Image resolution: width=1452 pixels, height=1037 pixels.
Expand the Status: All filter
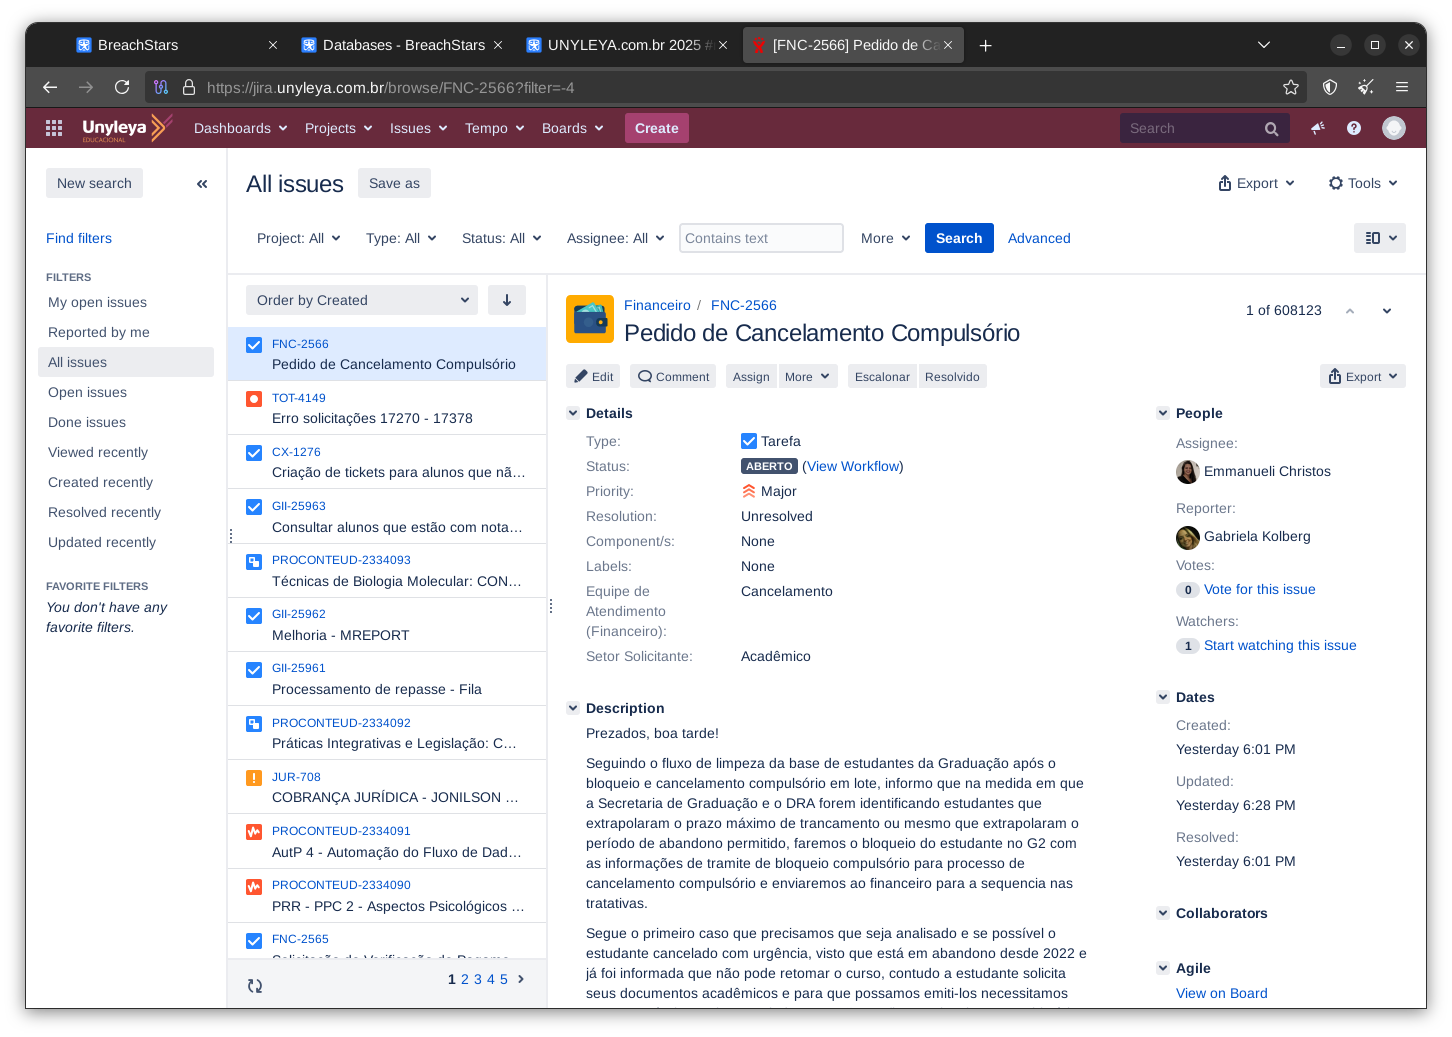[501, 238]
